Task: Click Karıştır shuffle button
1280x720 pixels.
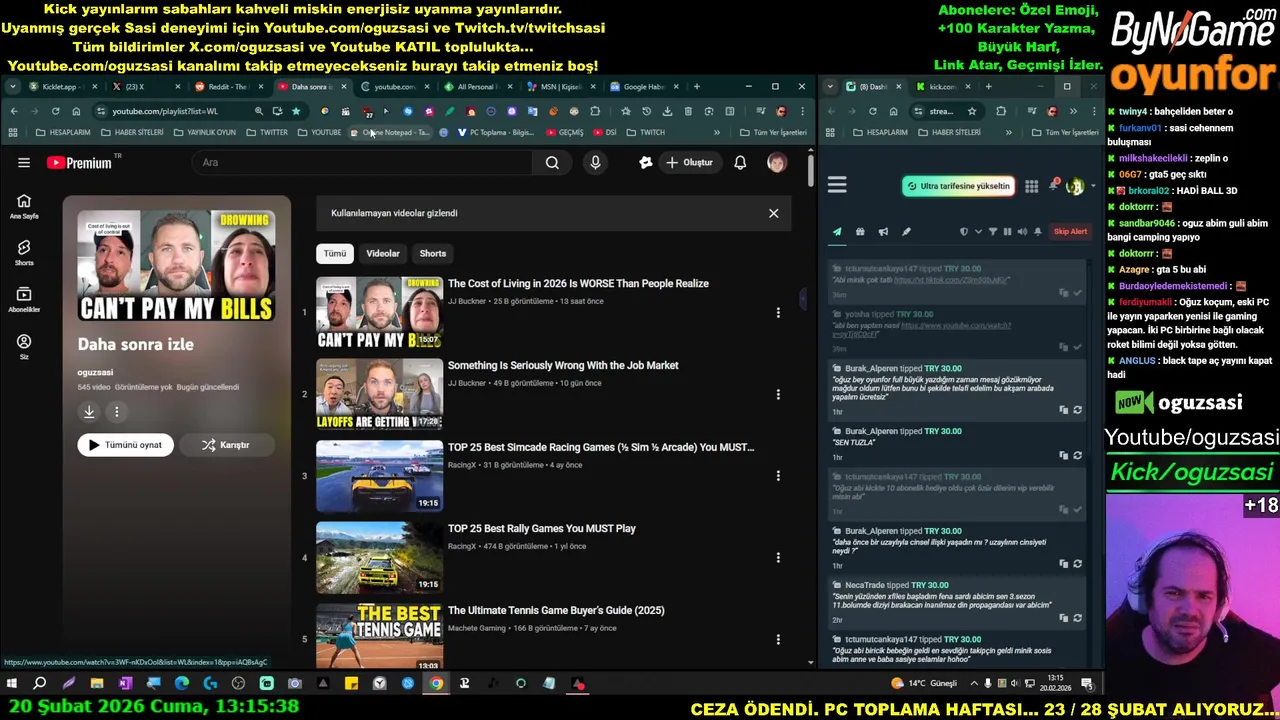Action: tap(225, 445)
